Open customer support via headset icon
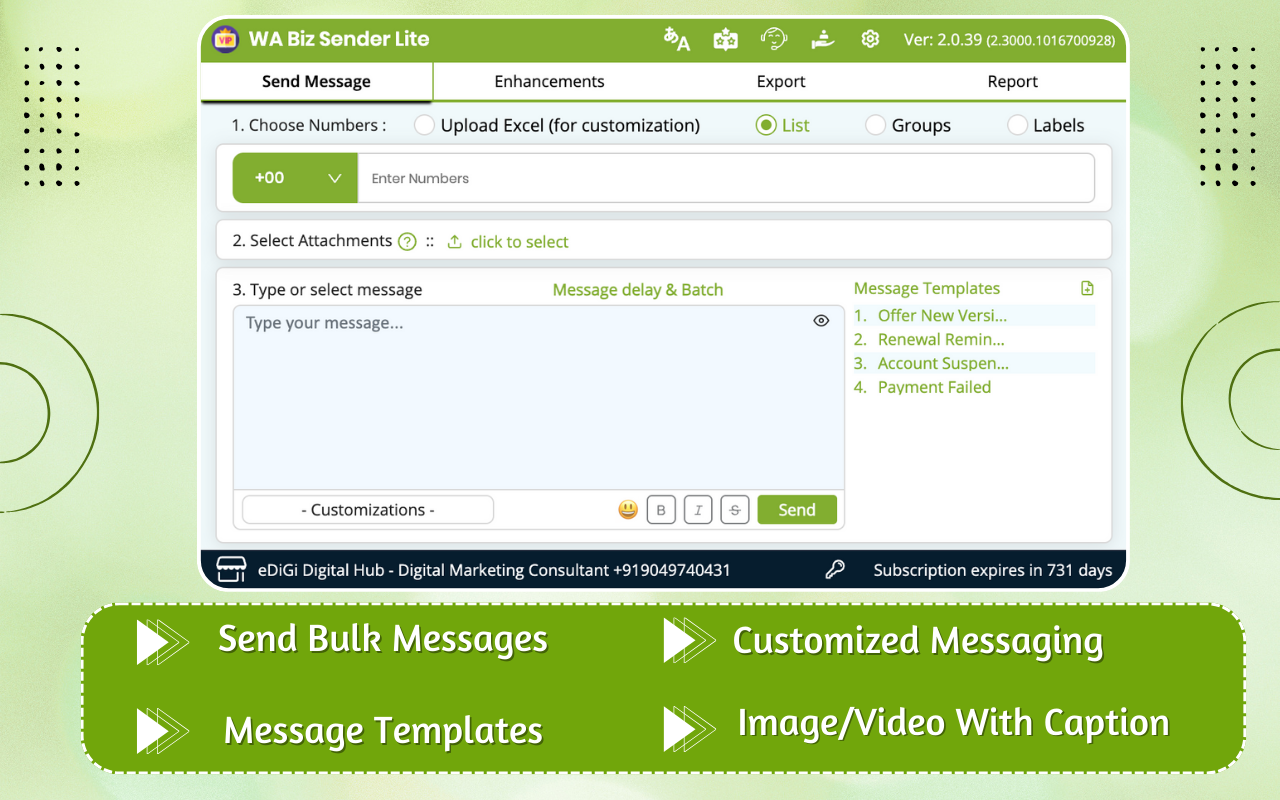This screenshot has height=800, width=1280. point(773,38)
